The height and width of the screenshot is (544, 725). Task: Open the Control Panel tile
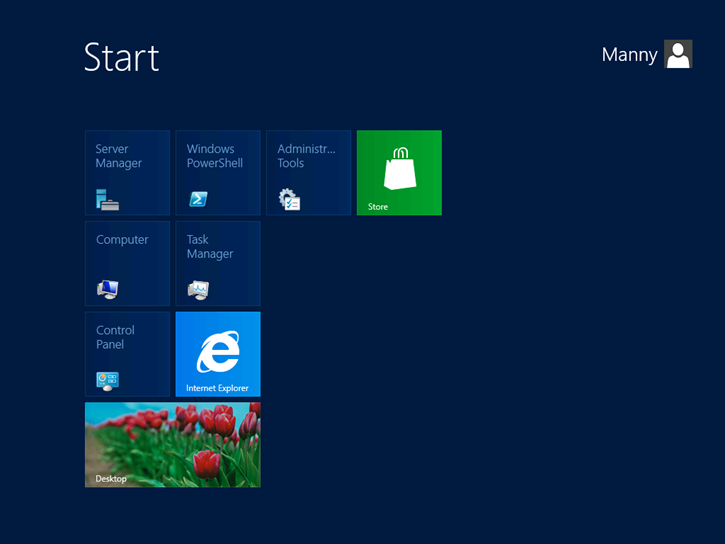coord(127,354)
